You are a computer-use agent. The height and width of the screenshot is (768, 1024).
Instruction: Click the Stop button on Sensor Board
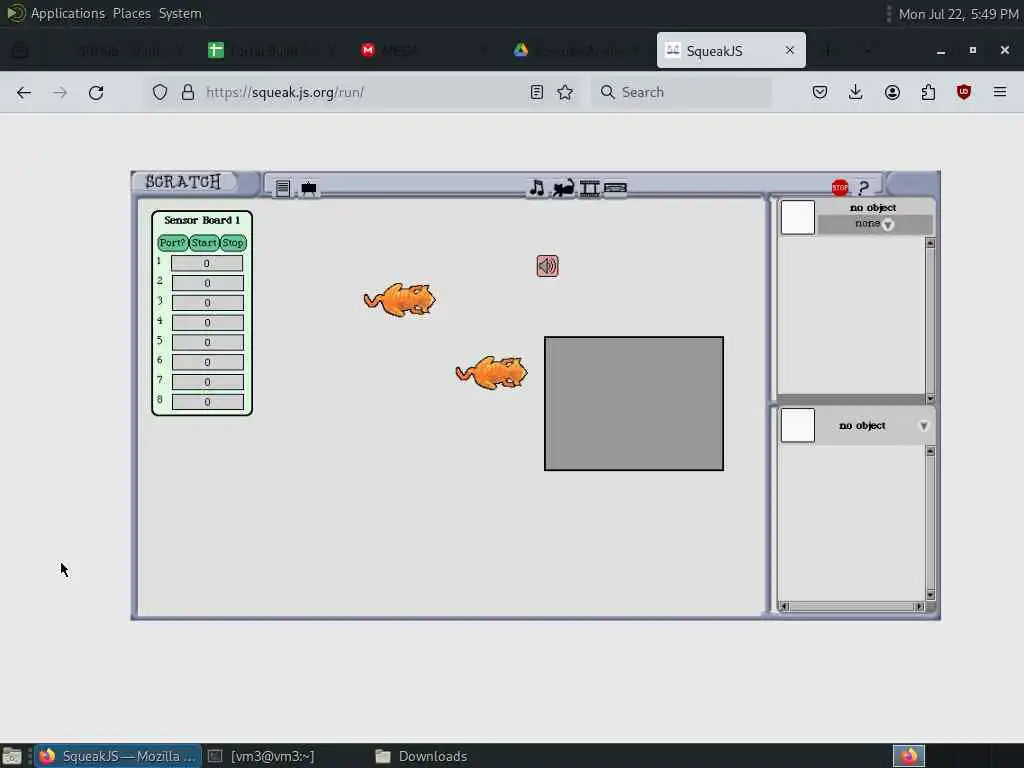pos(232,243)
